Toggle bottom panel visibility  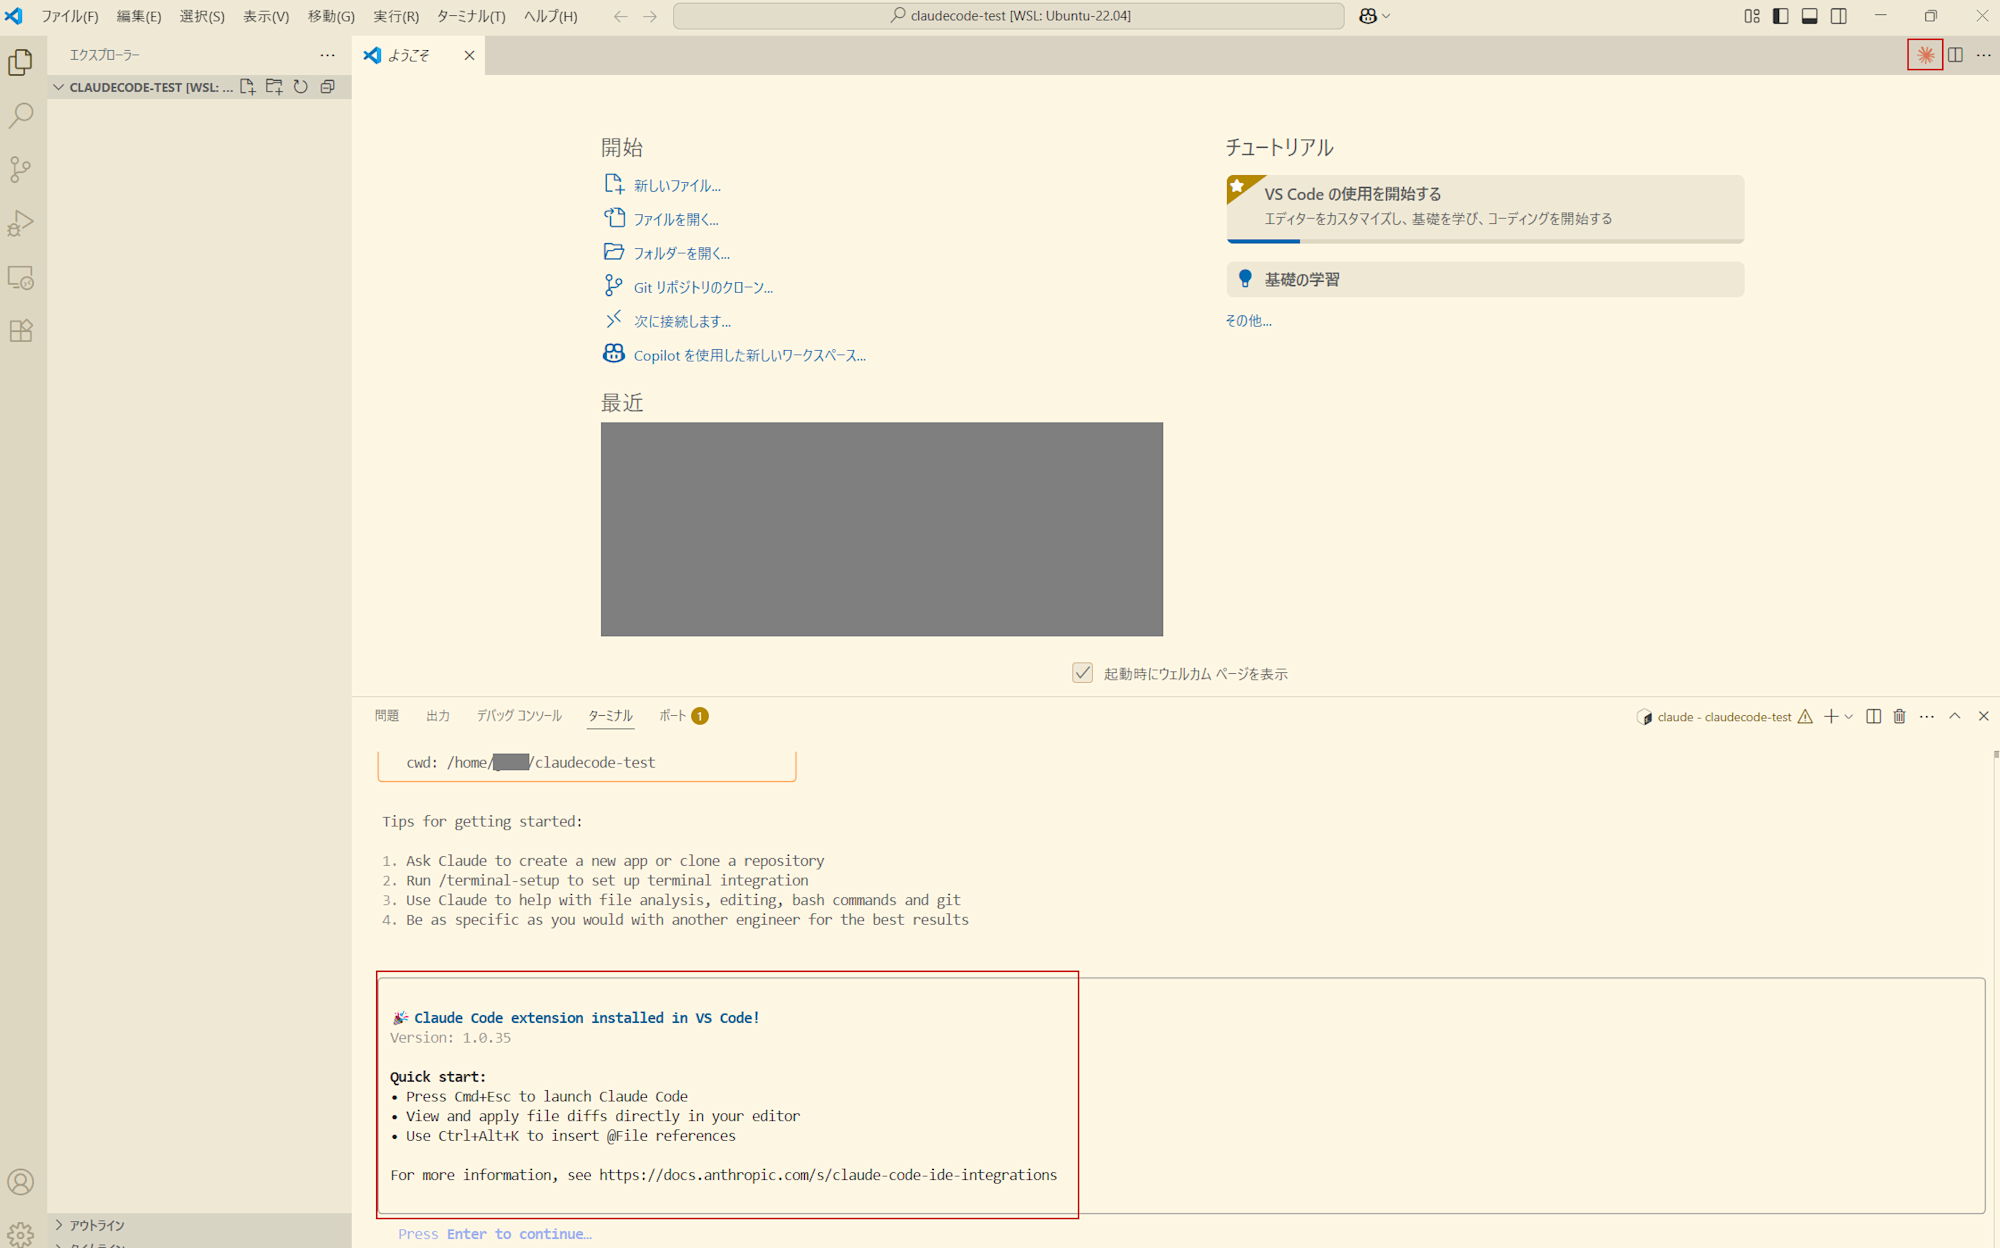pos(1810,16)
